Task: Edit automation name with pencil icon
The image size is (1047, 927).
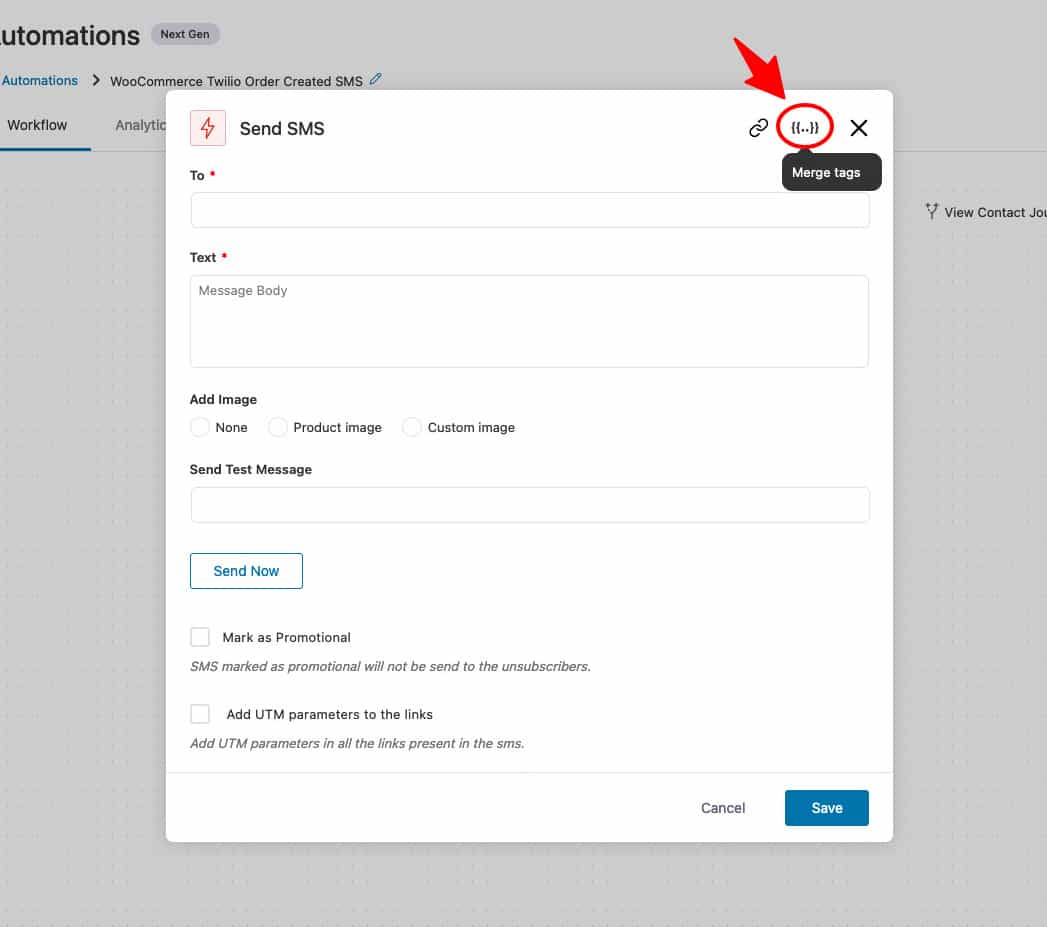Action: (376, 79)
